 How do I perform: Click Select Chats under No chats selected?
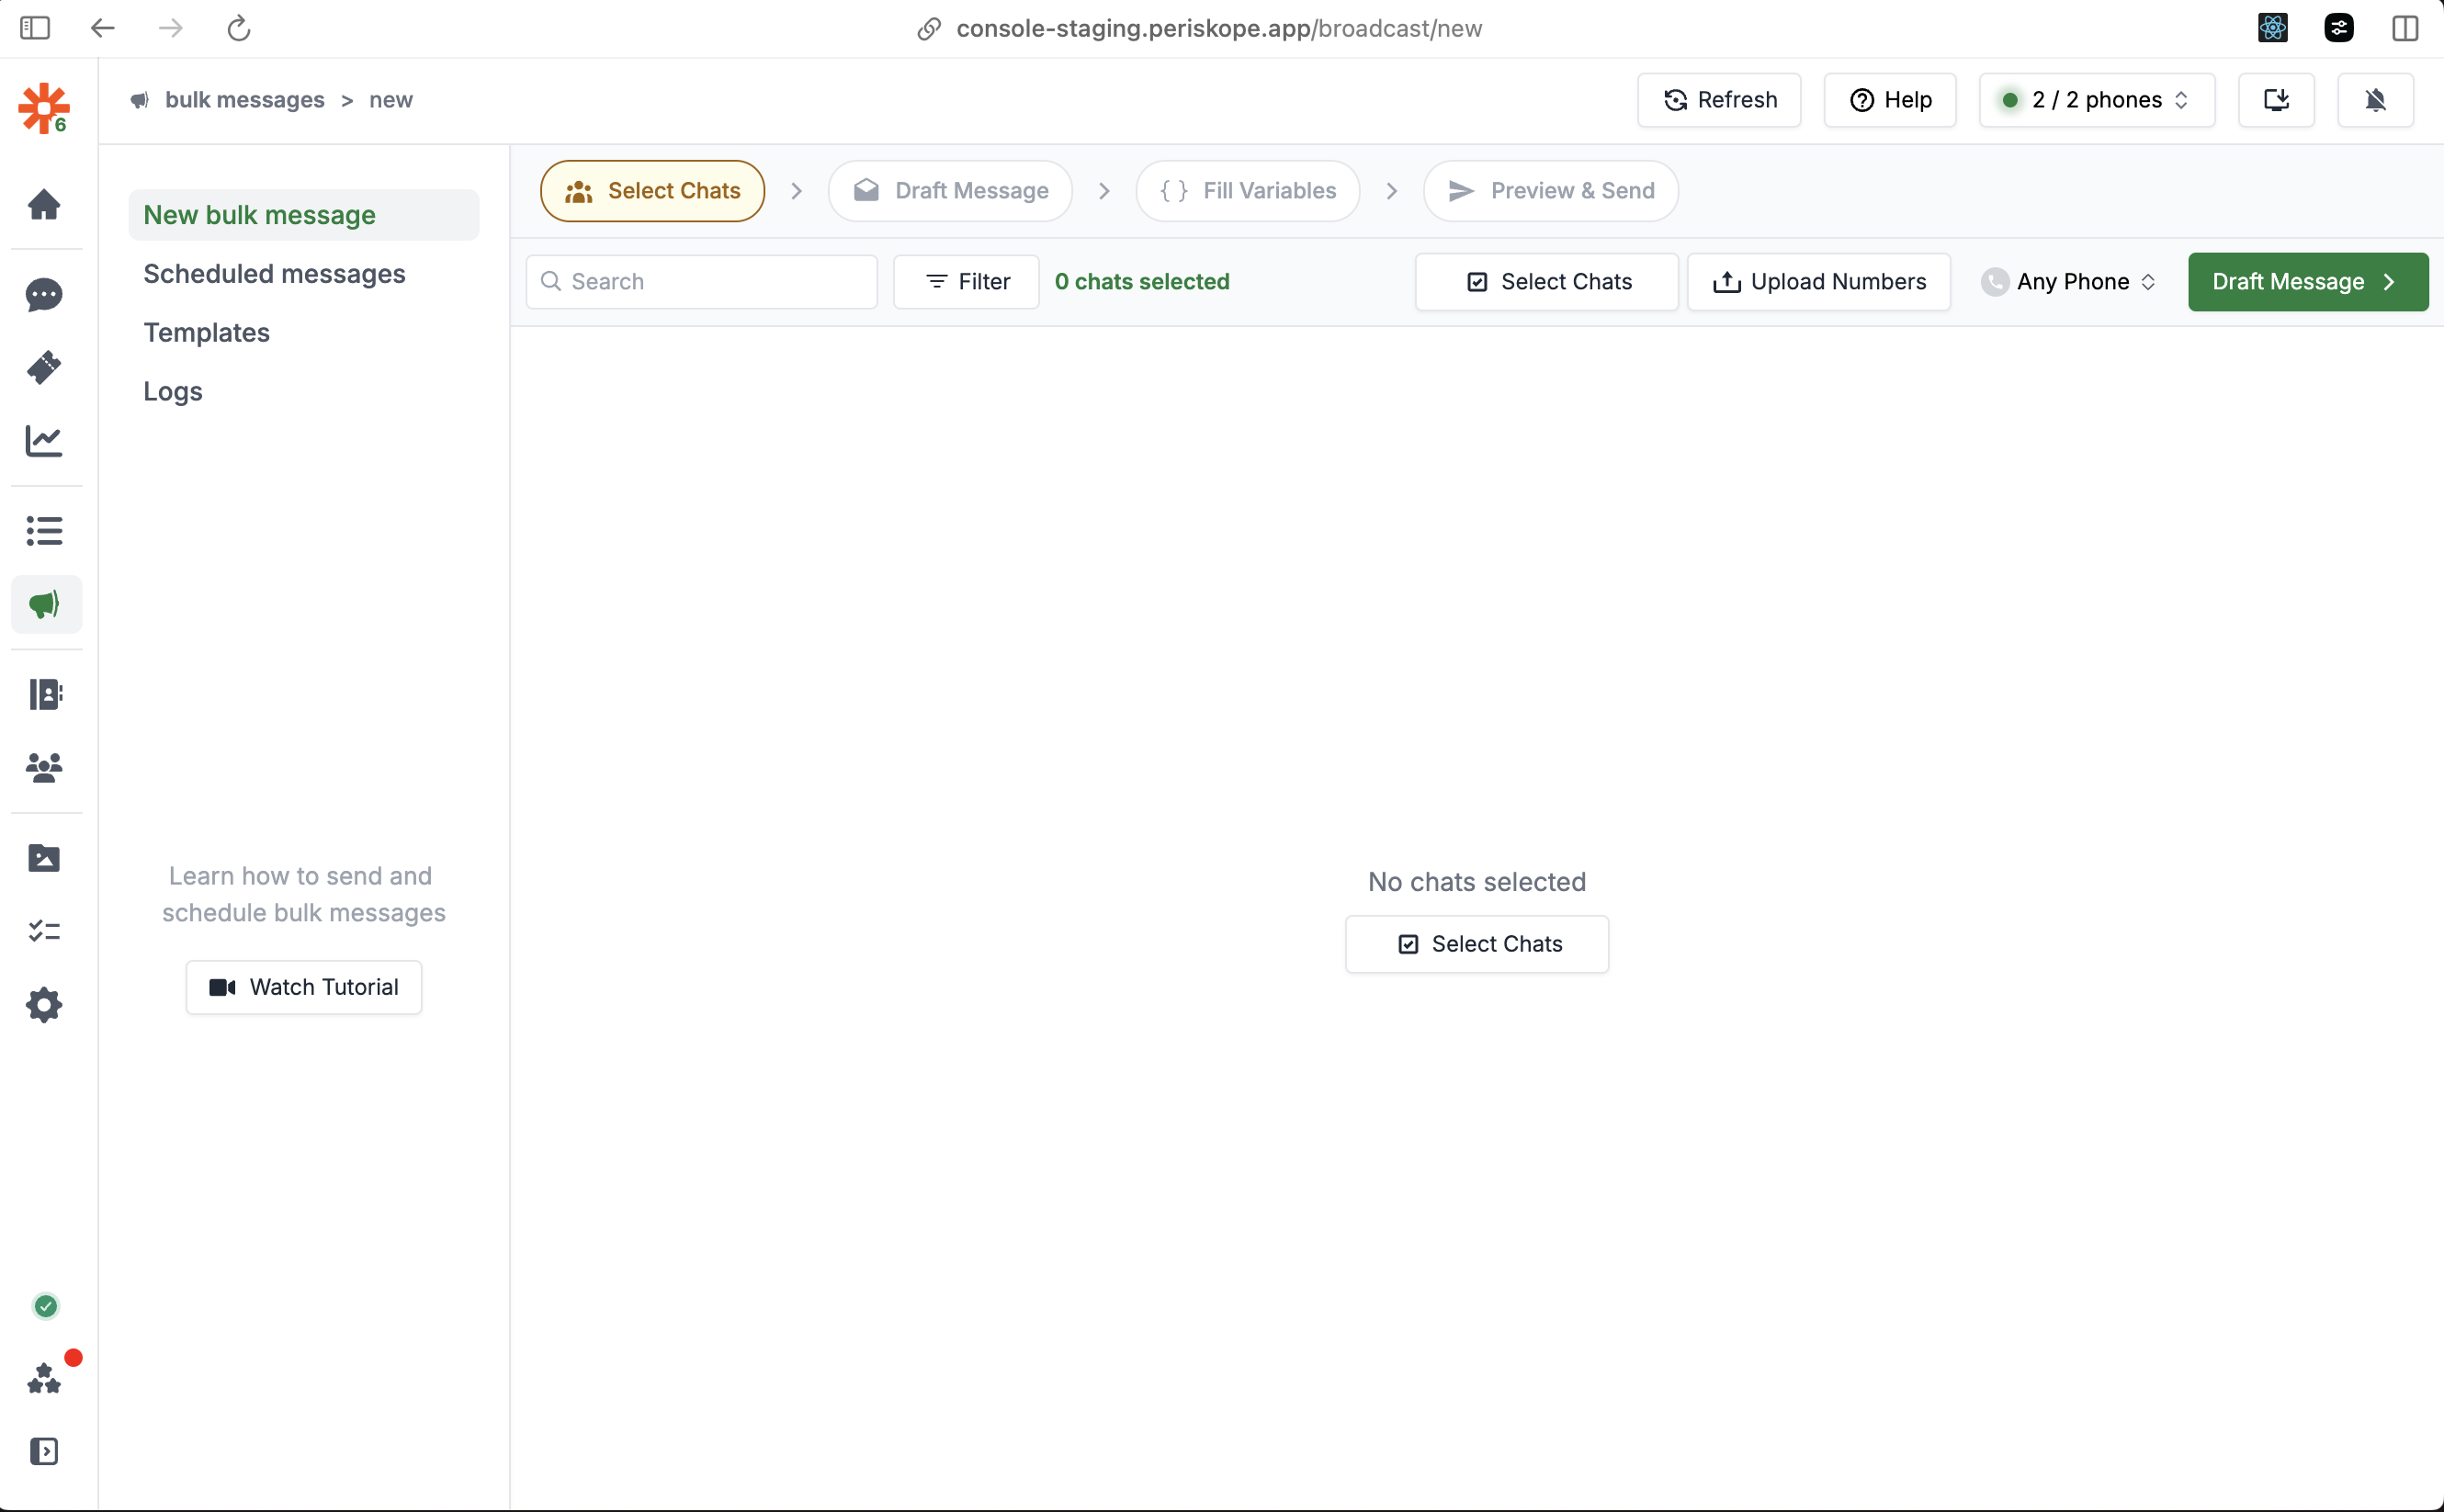point(1477,944)
